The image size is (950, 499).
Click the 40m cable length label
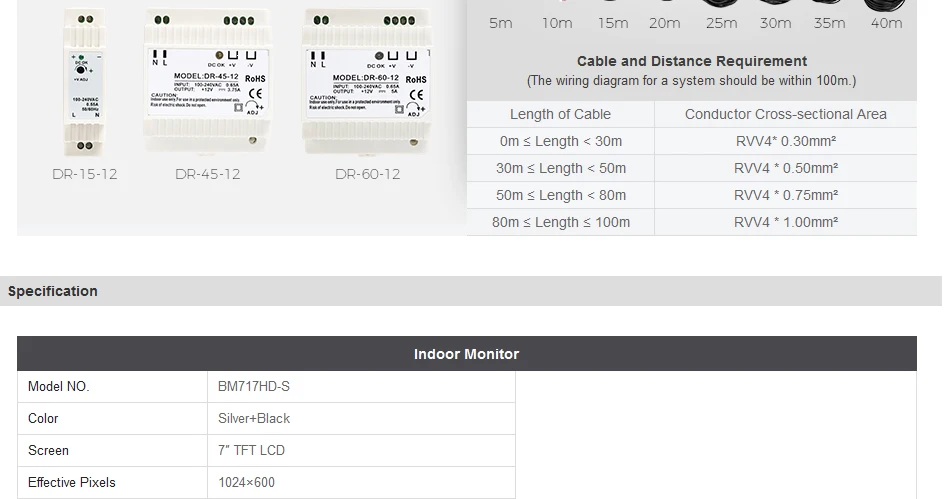tap(886, 24)
